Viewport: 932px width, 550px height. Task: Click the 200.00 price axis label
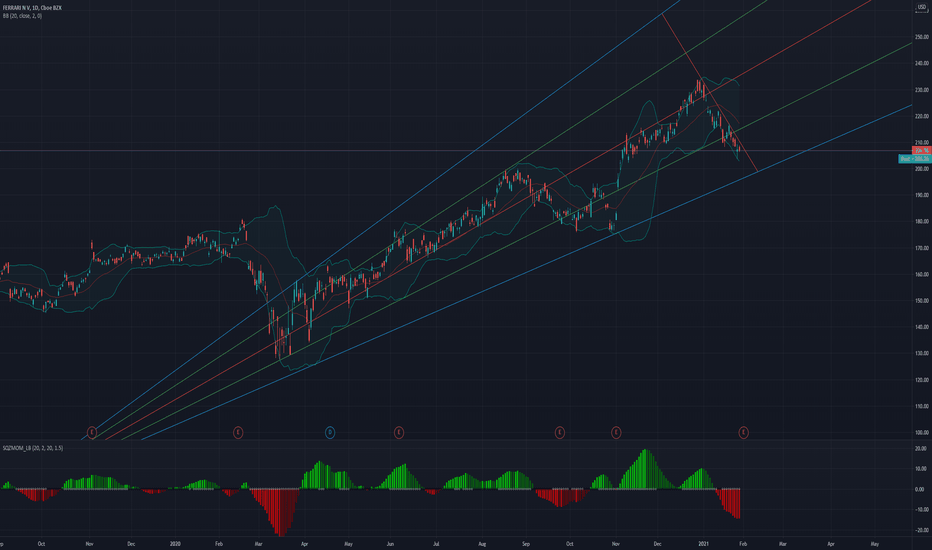click(921, 169)
